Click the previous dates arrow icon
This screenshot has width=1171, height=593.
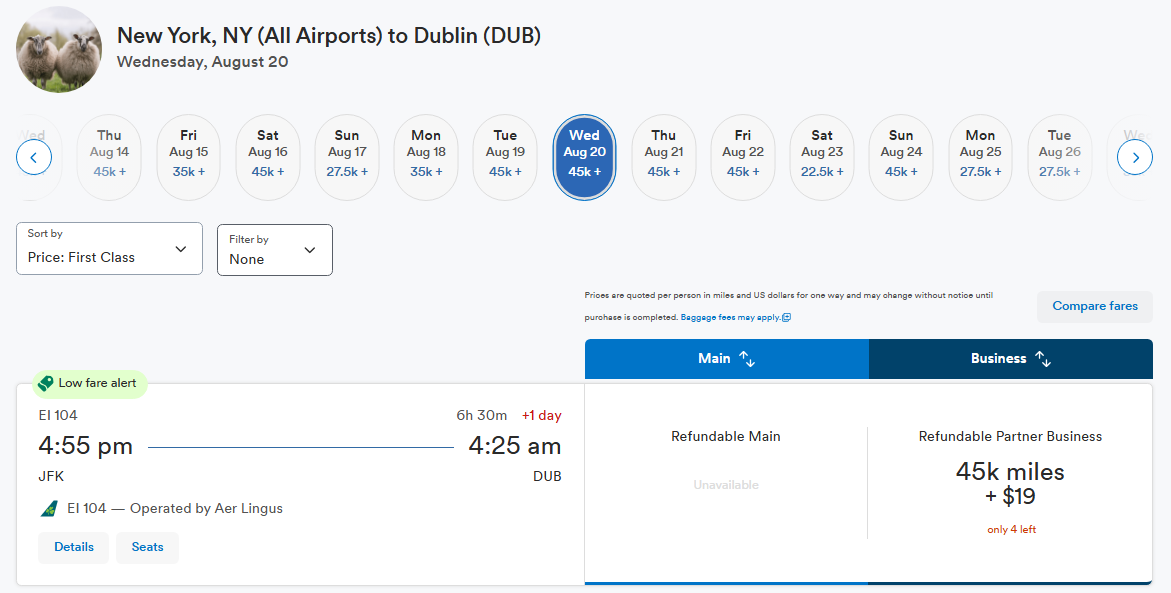[34, 158]
